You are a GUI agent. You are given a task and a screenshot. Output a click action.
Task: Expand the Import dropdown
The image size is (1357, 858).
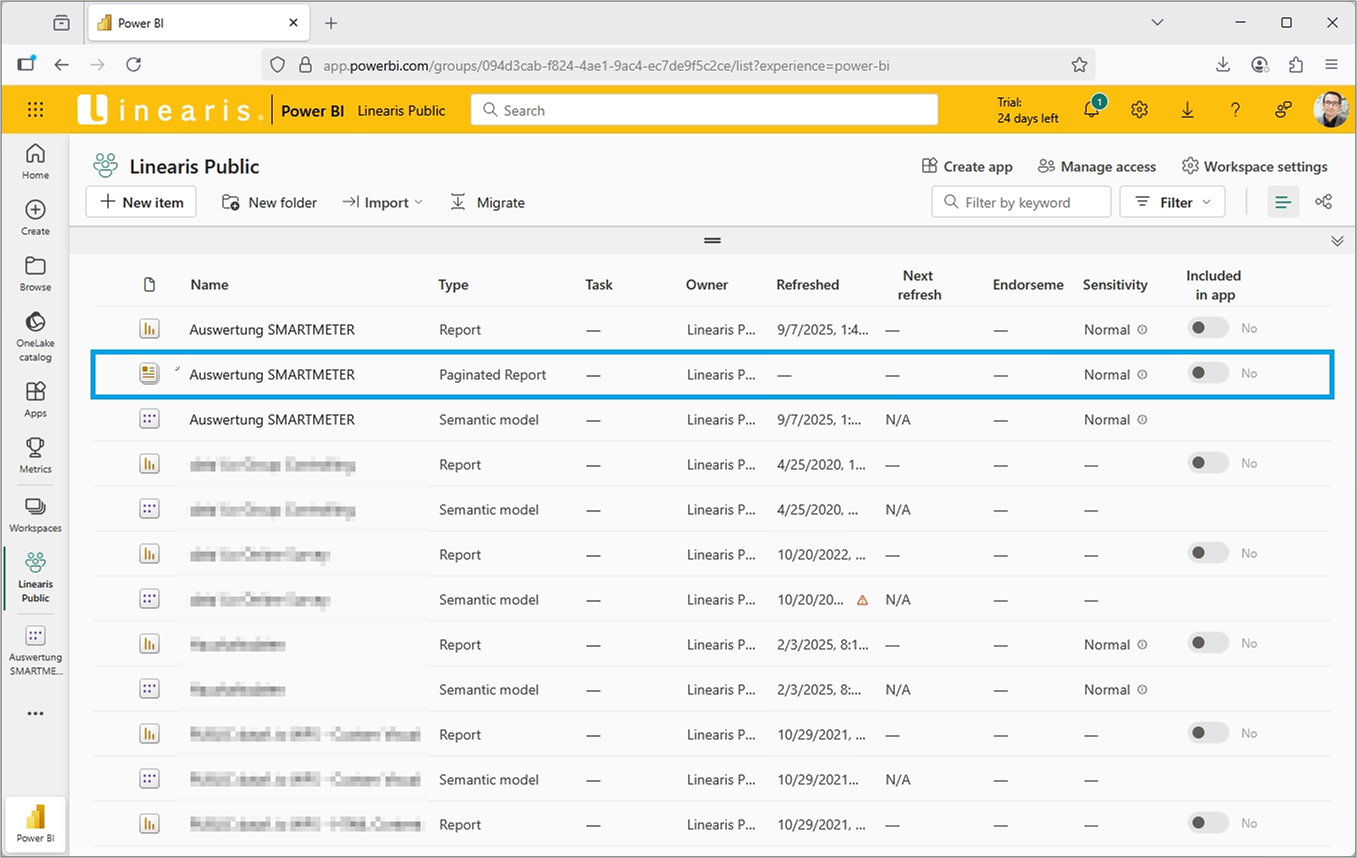[383, 202]
